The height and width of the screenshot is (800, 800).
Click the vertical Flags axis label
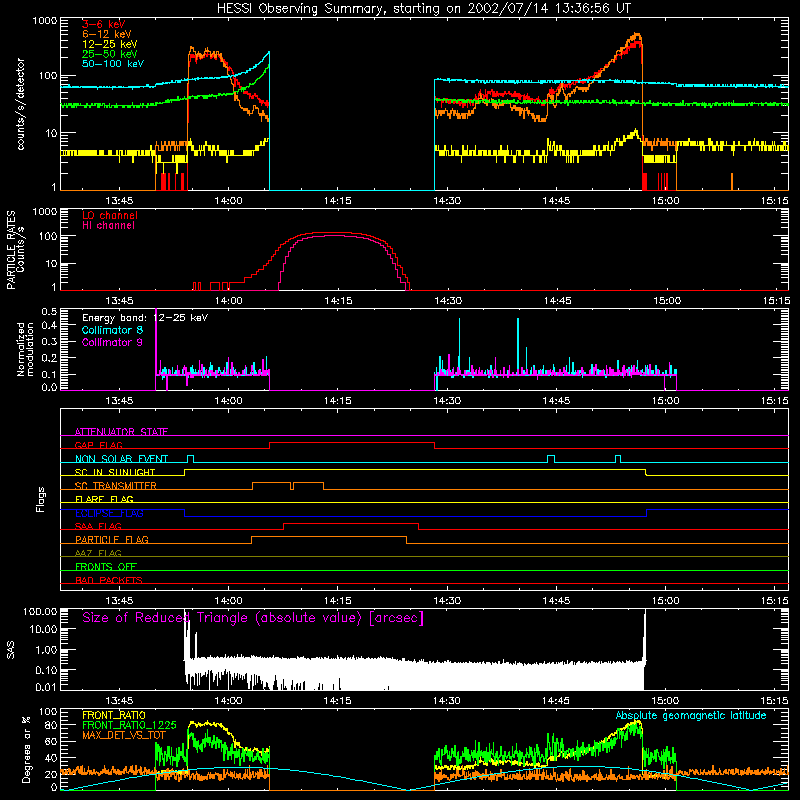coord(41,499)
